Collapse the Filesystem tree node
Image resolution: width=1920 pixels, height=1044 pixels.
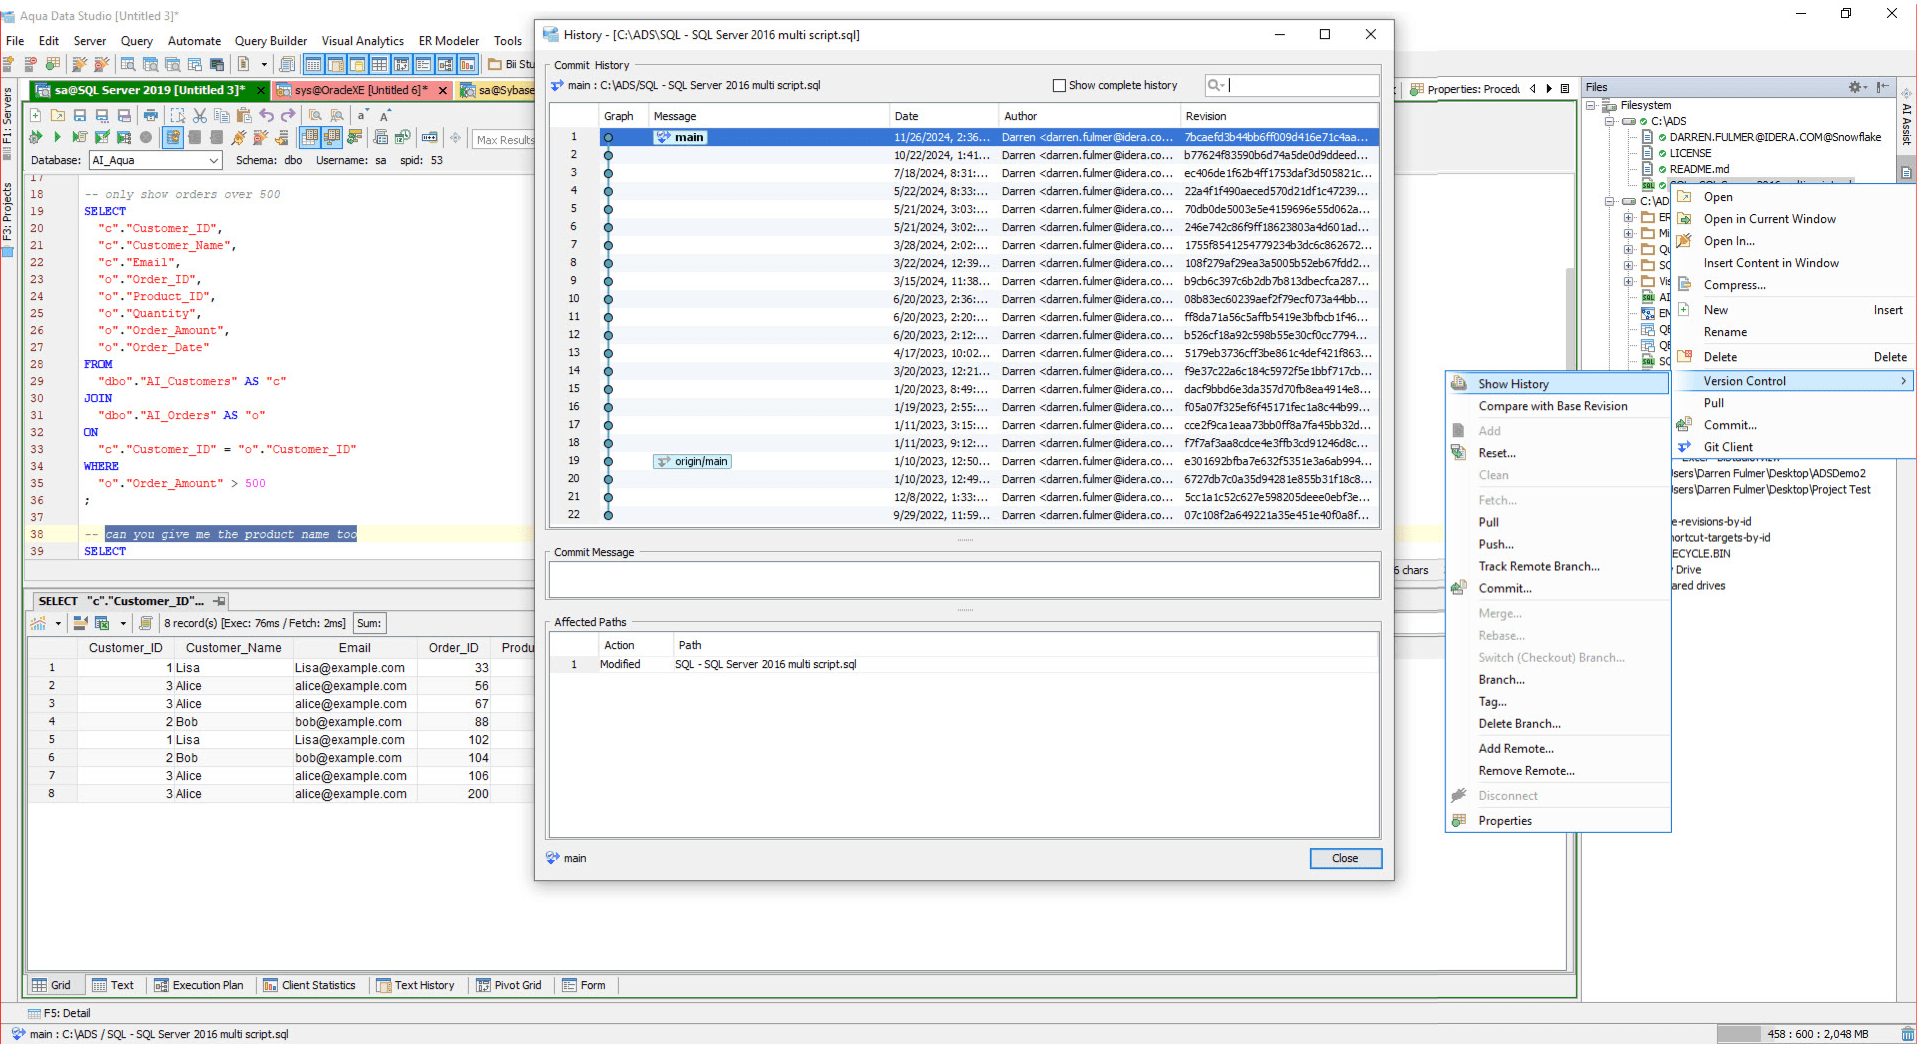pos(1591,105)
